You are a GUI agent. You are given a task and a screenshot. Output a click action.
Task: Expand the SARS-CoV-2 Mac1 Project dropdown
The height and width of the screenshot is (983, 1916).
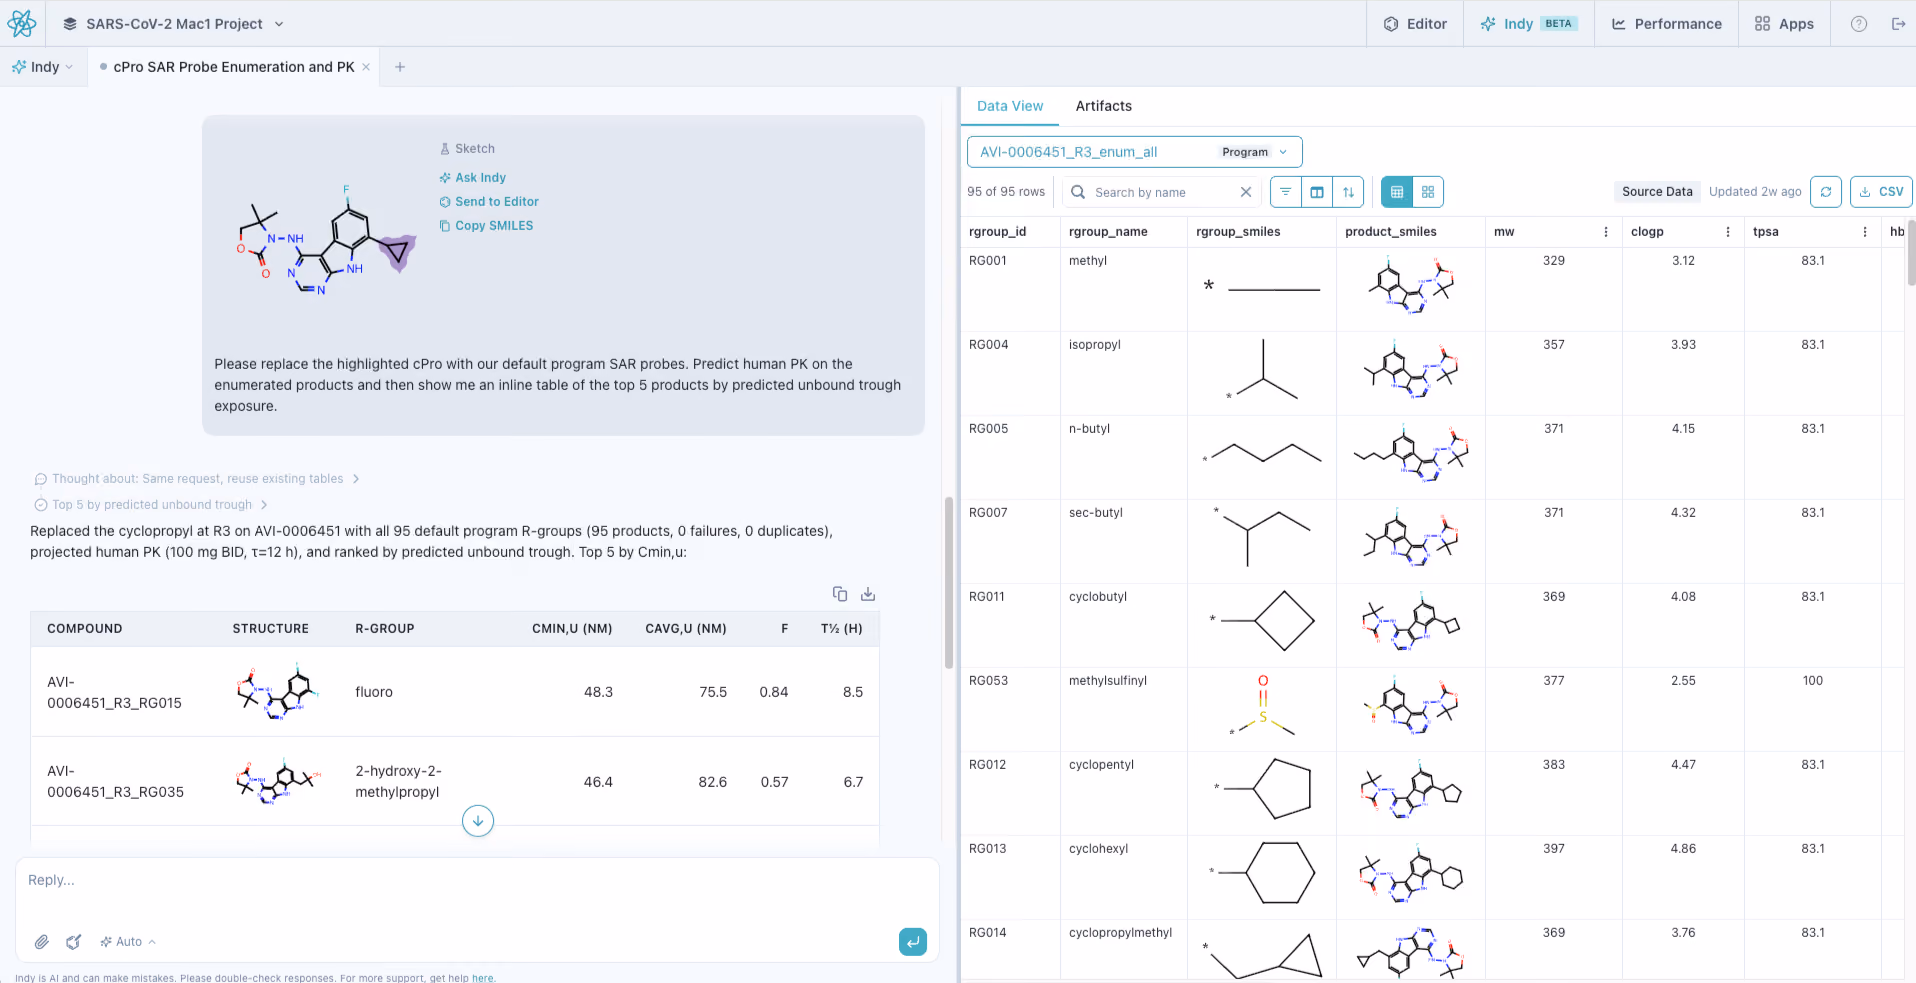pos(173,24)
